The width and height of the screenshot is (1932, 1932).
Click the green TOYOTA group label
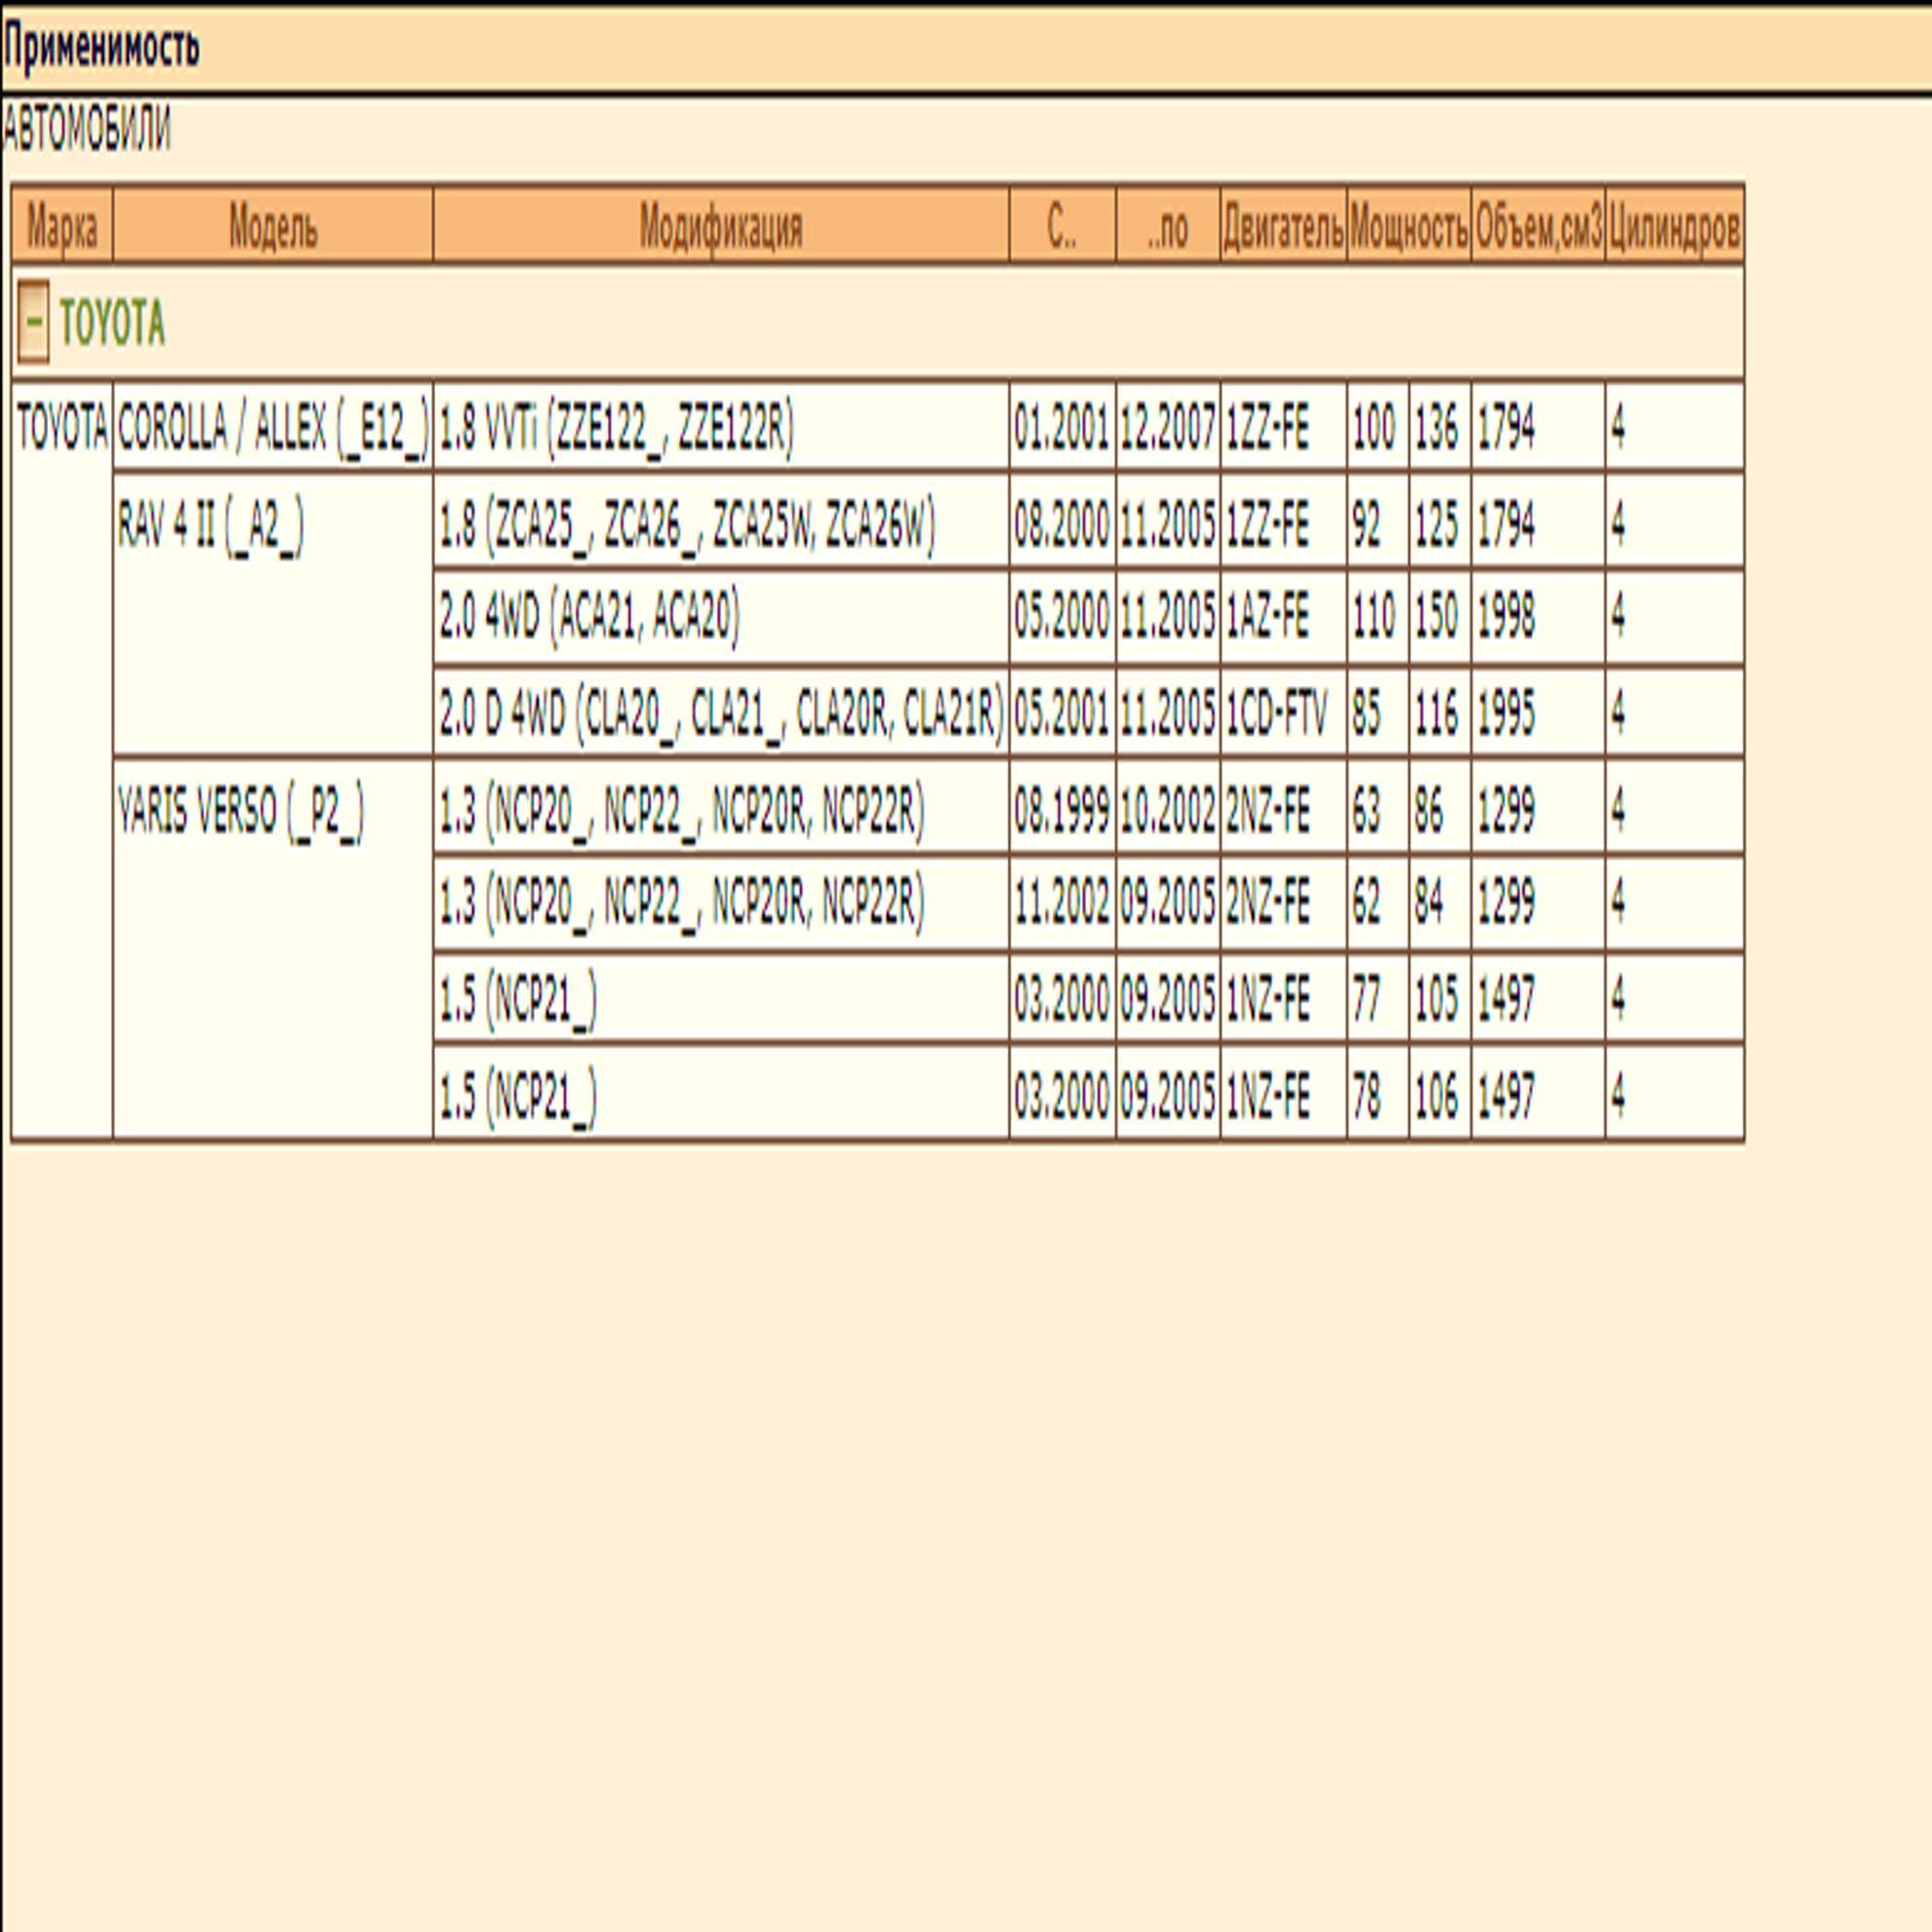coord(112,323)
